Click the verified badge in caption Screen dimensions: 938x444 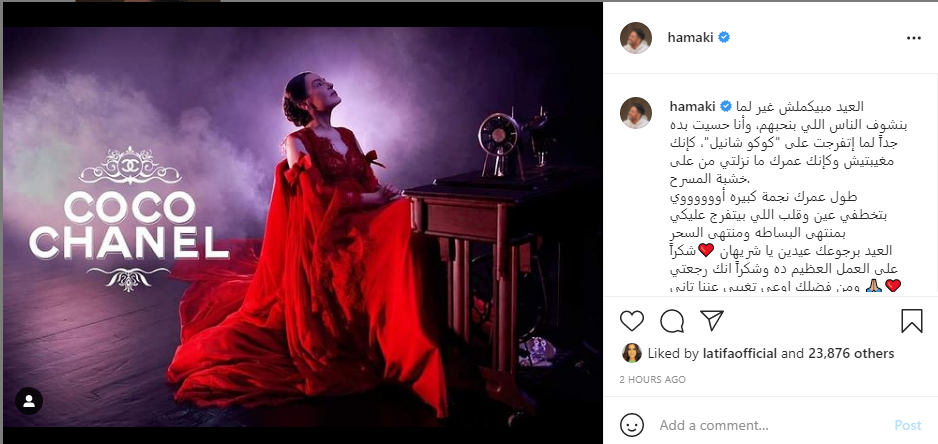pyautogui.click(x=726, y=107)
